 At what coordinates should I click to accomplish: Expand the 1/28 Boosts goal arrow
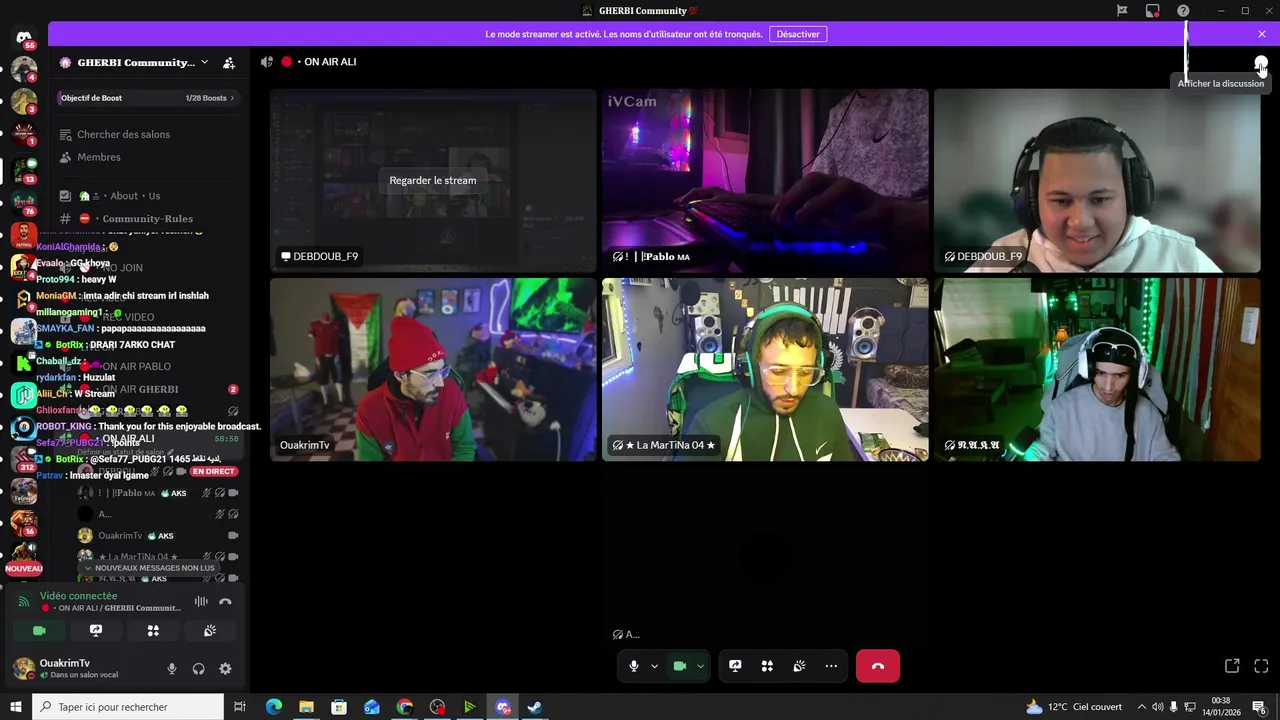[x=233, y=98]
